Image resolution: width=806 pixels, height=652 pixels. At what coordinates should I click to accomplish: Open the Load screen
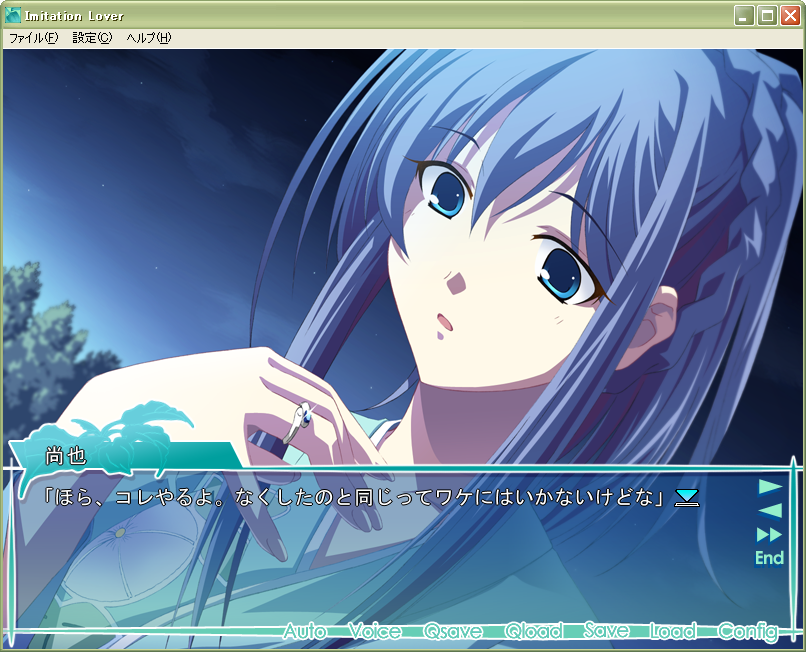click(673, 631)
